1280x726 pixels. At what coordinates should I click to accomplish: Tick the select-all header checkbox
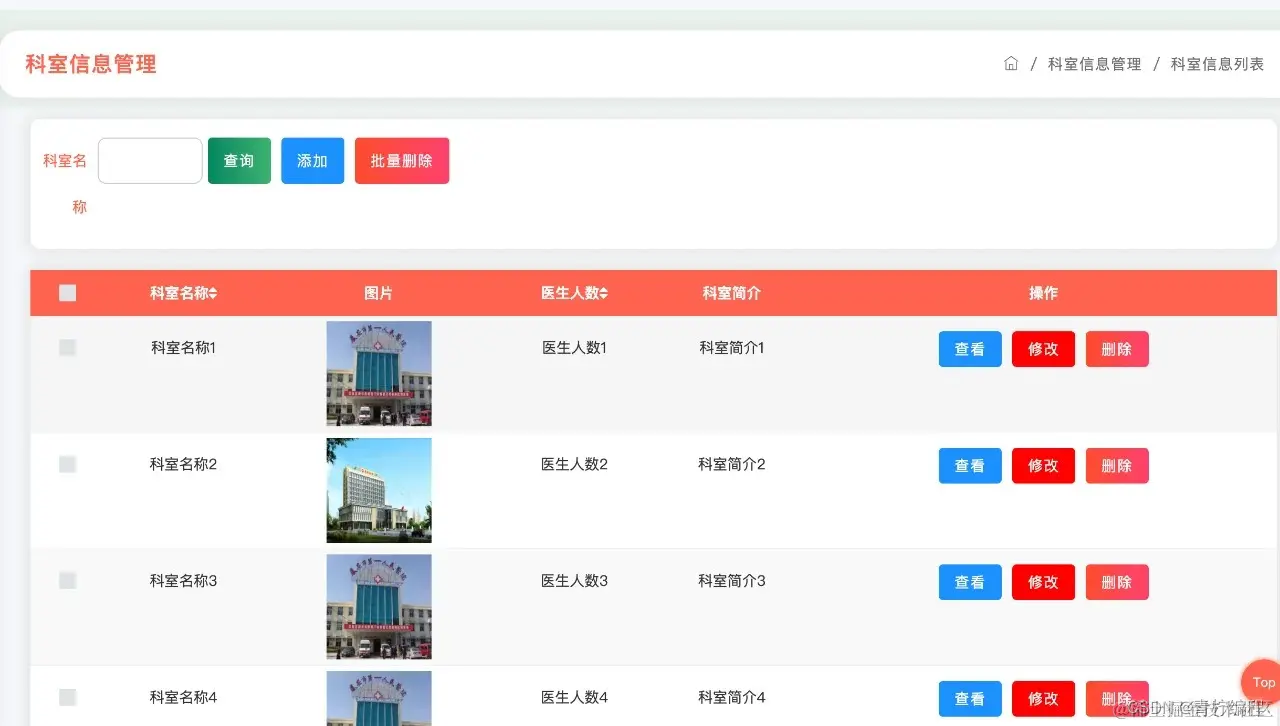(x=68, y=293)
